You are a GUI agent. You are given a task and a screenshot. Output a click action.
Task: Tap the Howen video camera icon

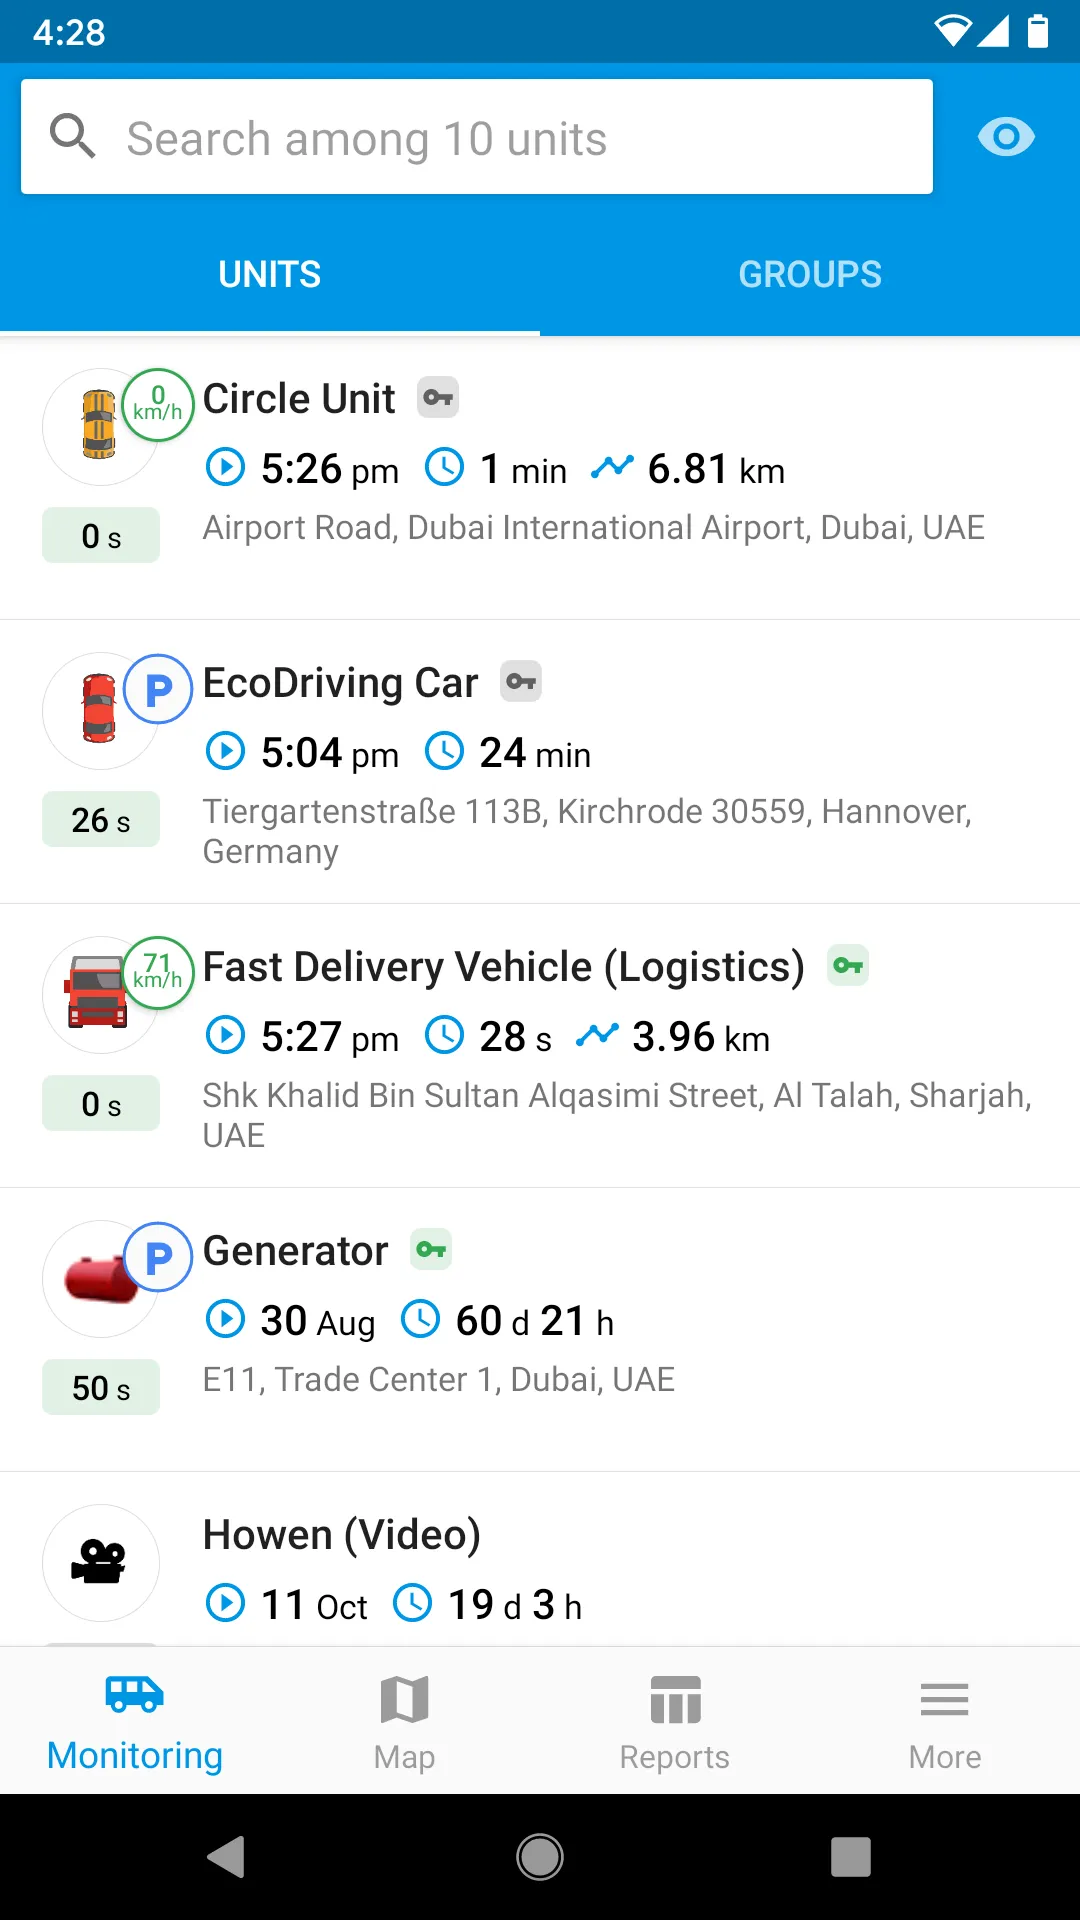click(100, 1562)
